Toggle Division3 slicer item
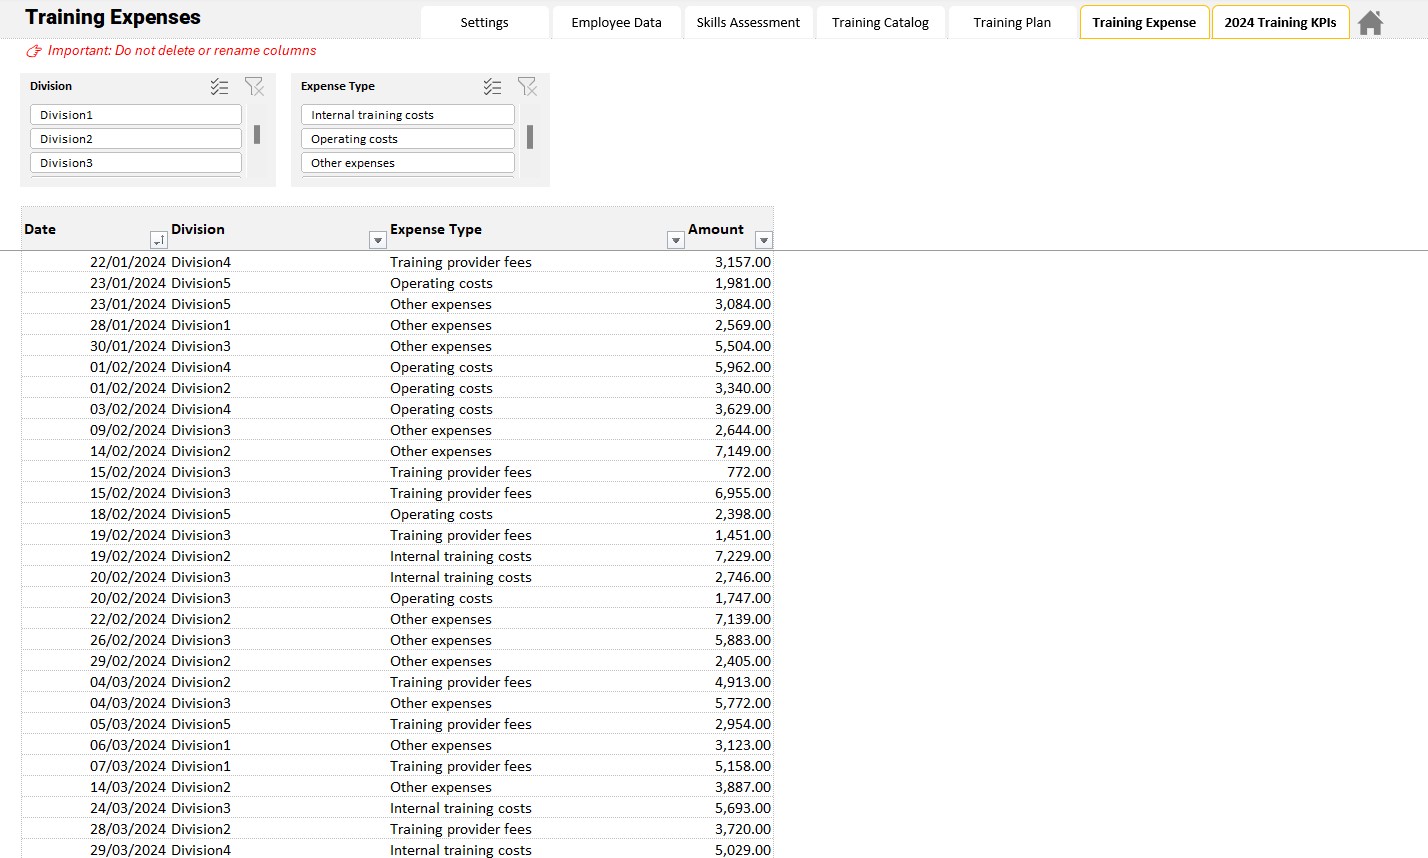1428x858 pixels. pyautogui.click(x=136, y=163)
